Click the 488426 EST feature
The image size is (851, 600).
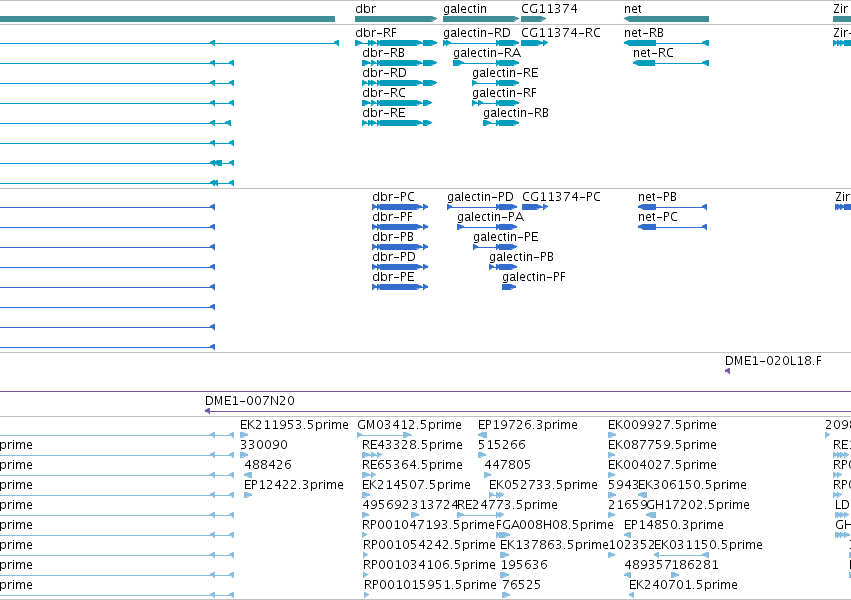coord(248,475)
